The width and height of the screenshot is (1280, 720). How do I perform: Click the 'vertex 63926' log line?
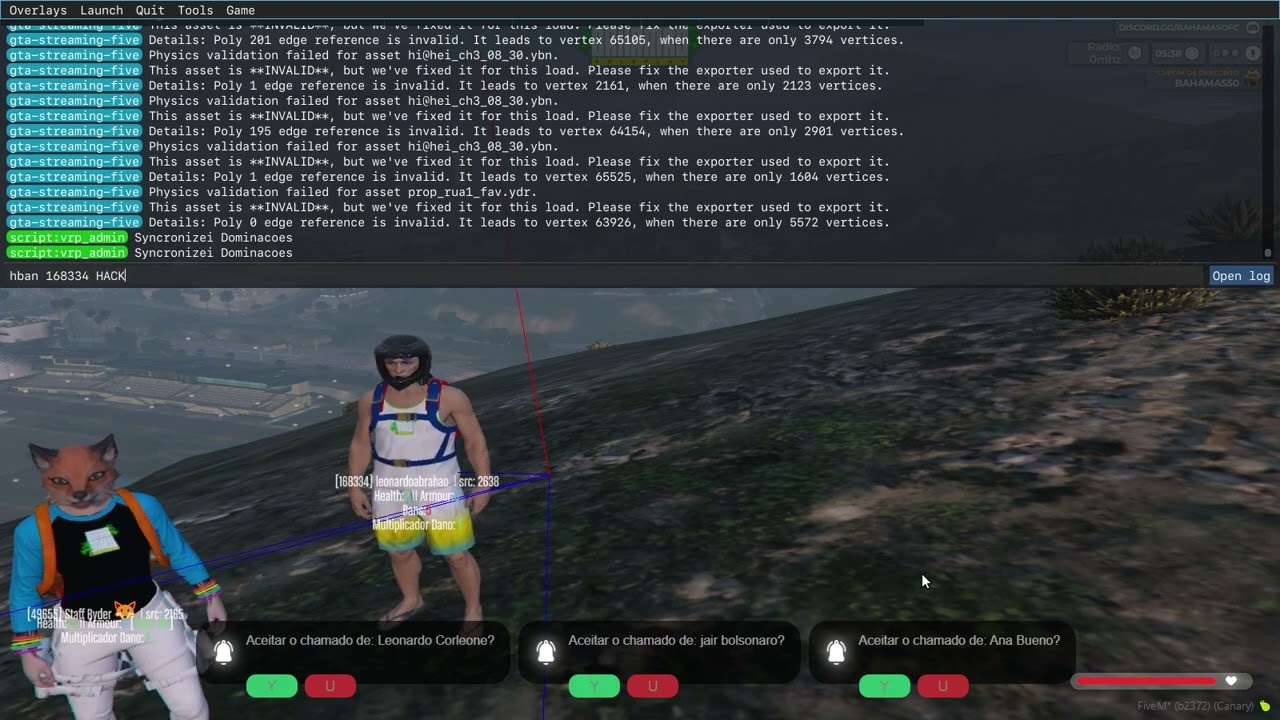point(519,222)
